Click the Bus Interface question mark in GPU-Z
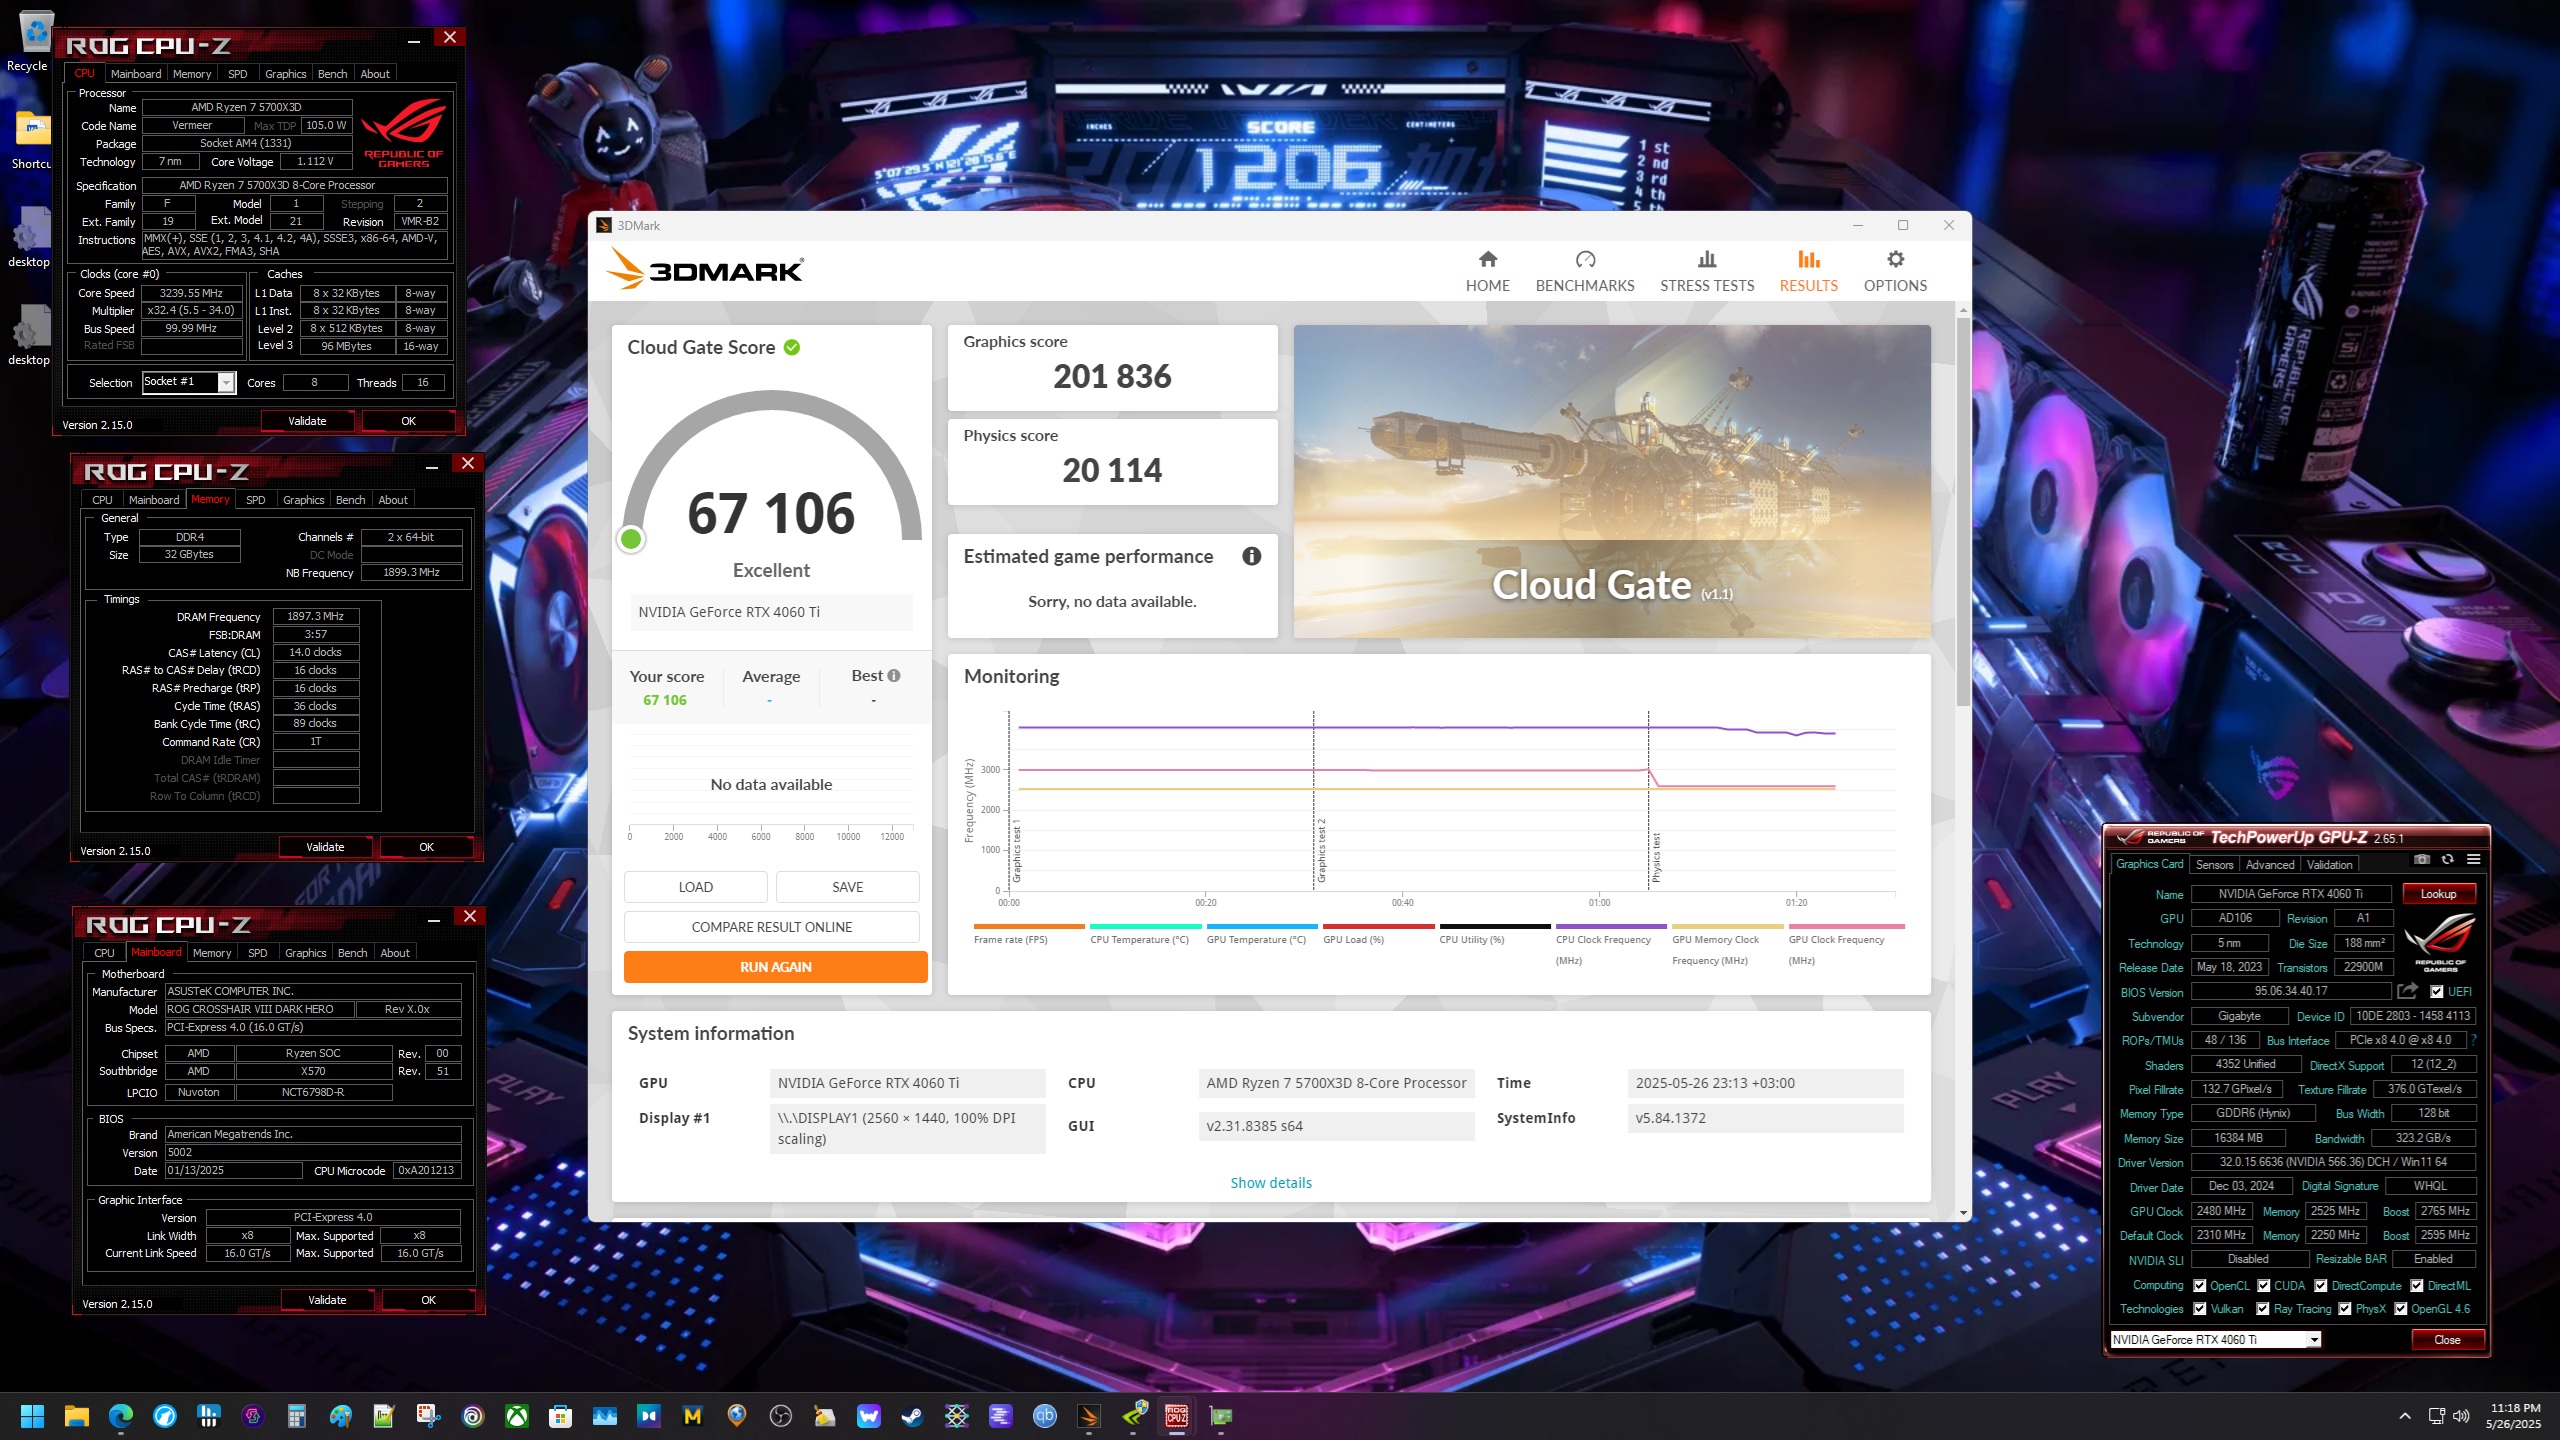 2474,1040
